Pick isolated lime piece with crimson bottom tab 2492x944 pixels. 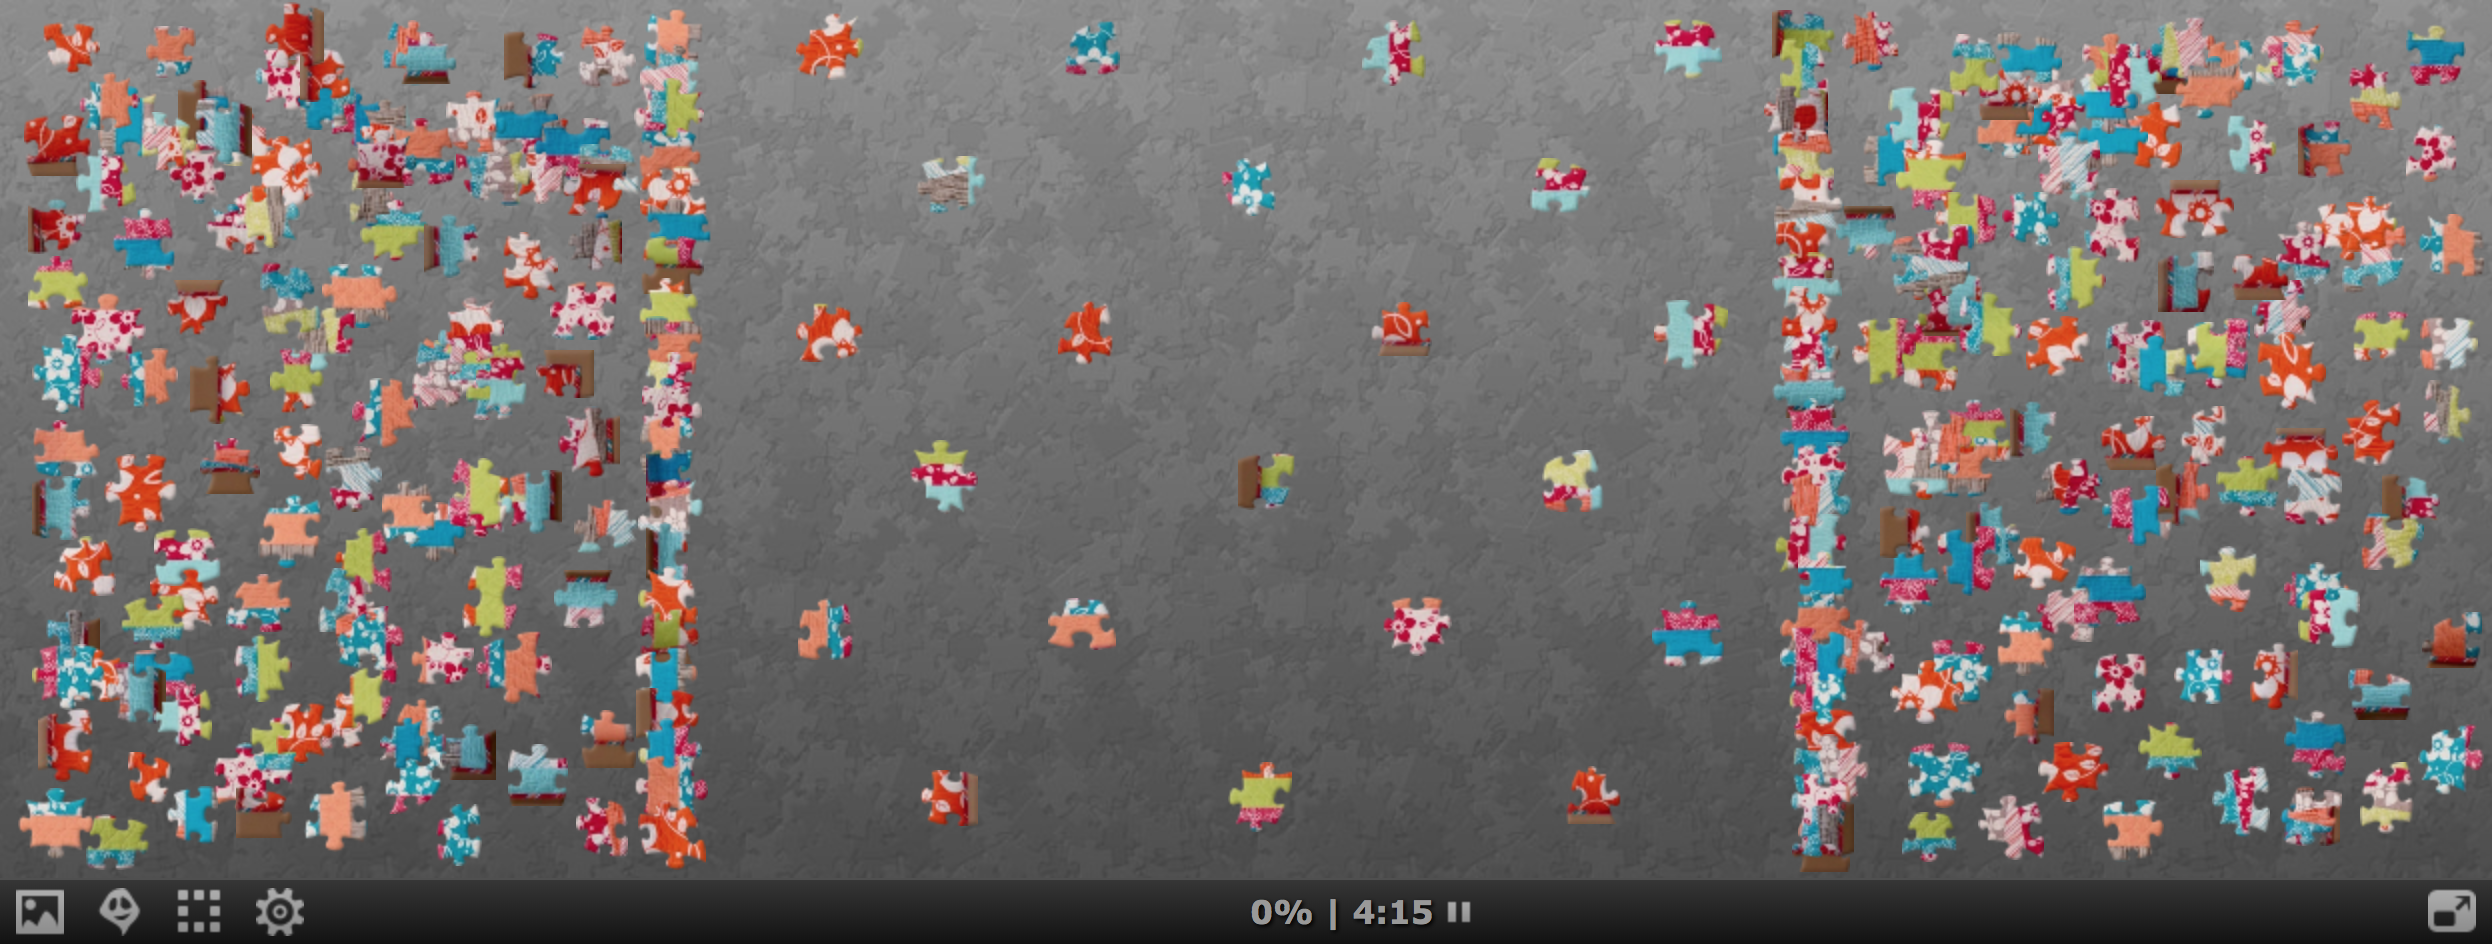[1259, 796]
